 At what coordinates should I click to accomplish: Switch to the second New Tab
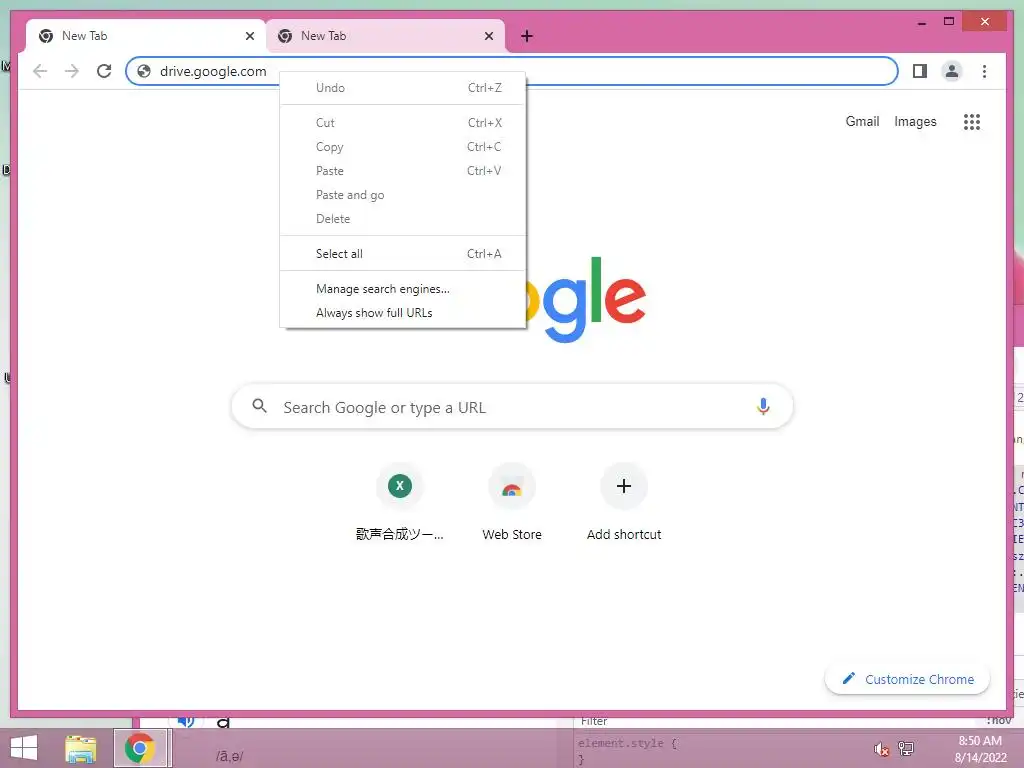[385, 36]
